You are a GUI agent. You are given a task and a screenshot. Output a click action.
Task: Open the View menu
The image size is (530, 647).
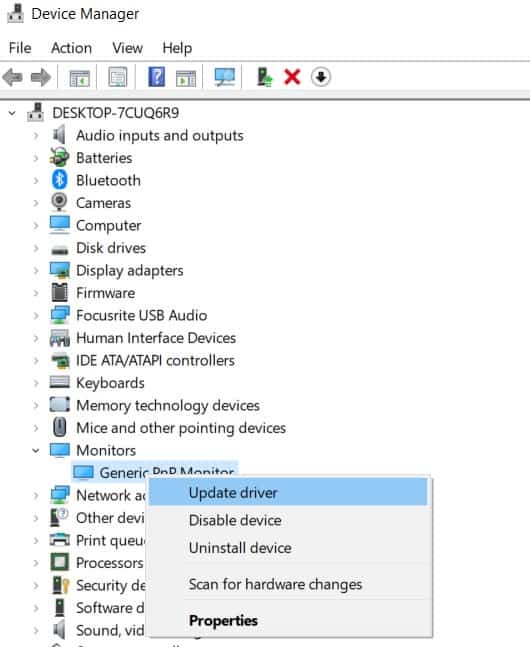pos(128,48)
